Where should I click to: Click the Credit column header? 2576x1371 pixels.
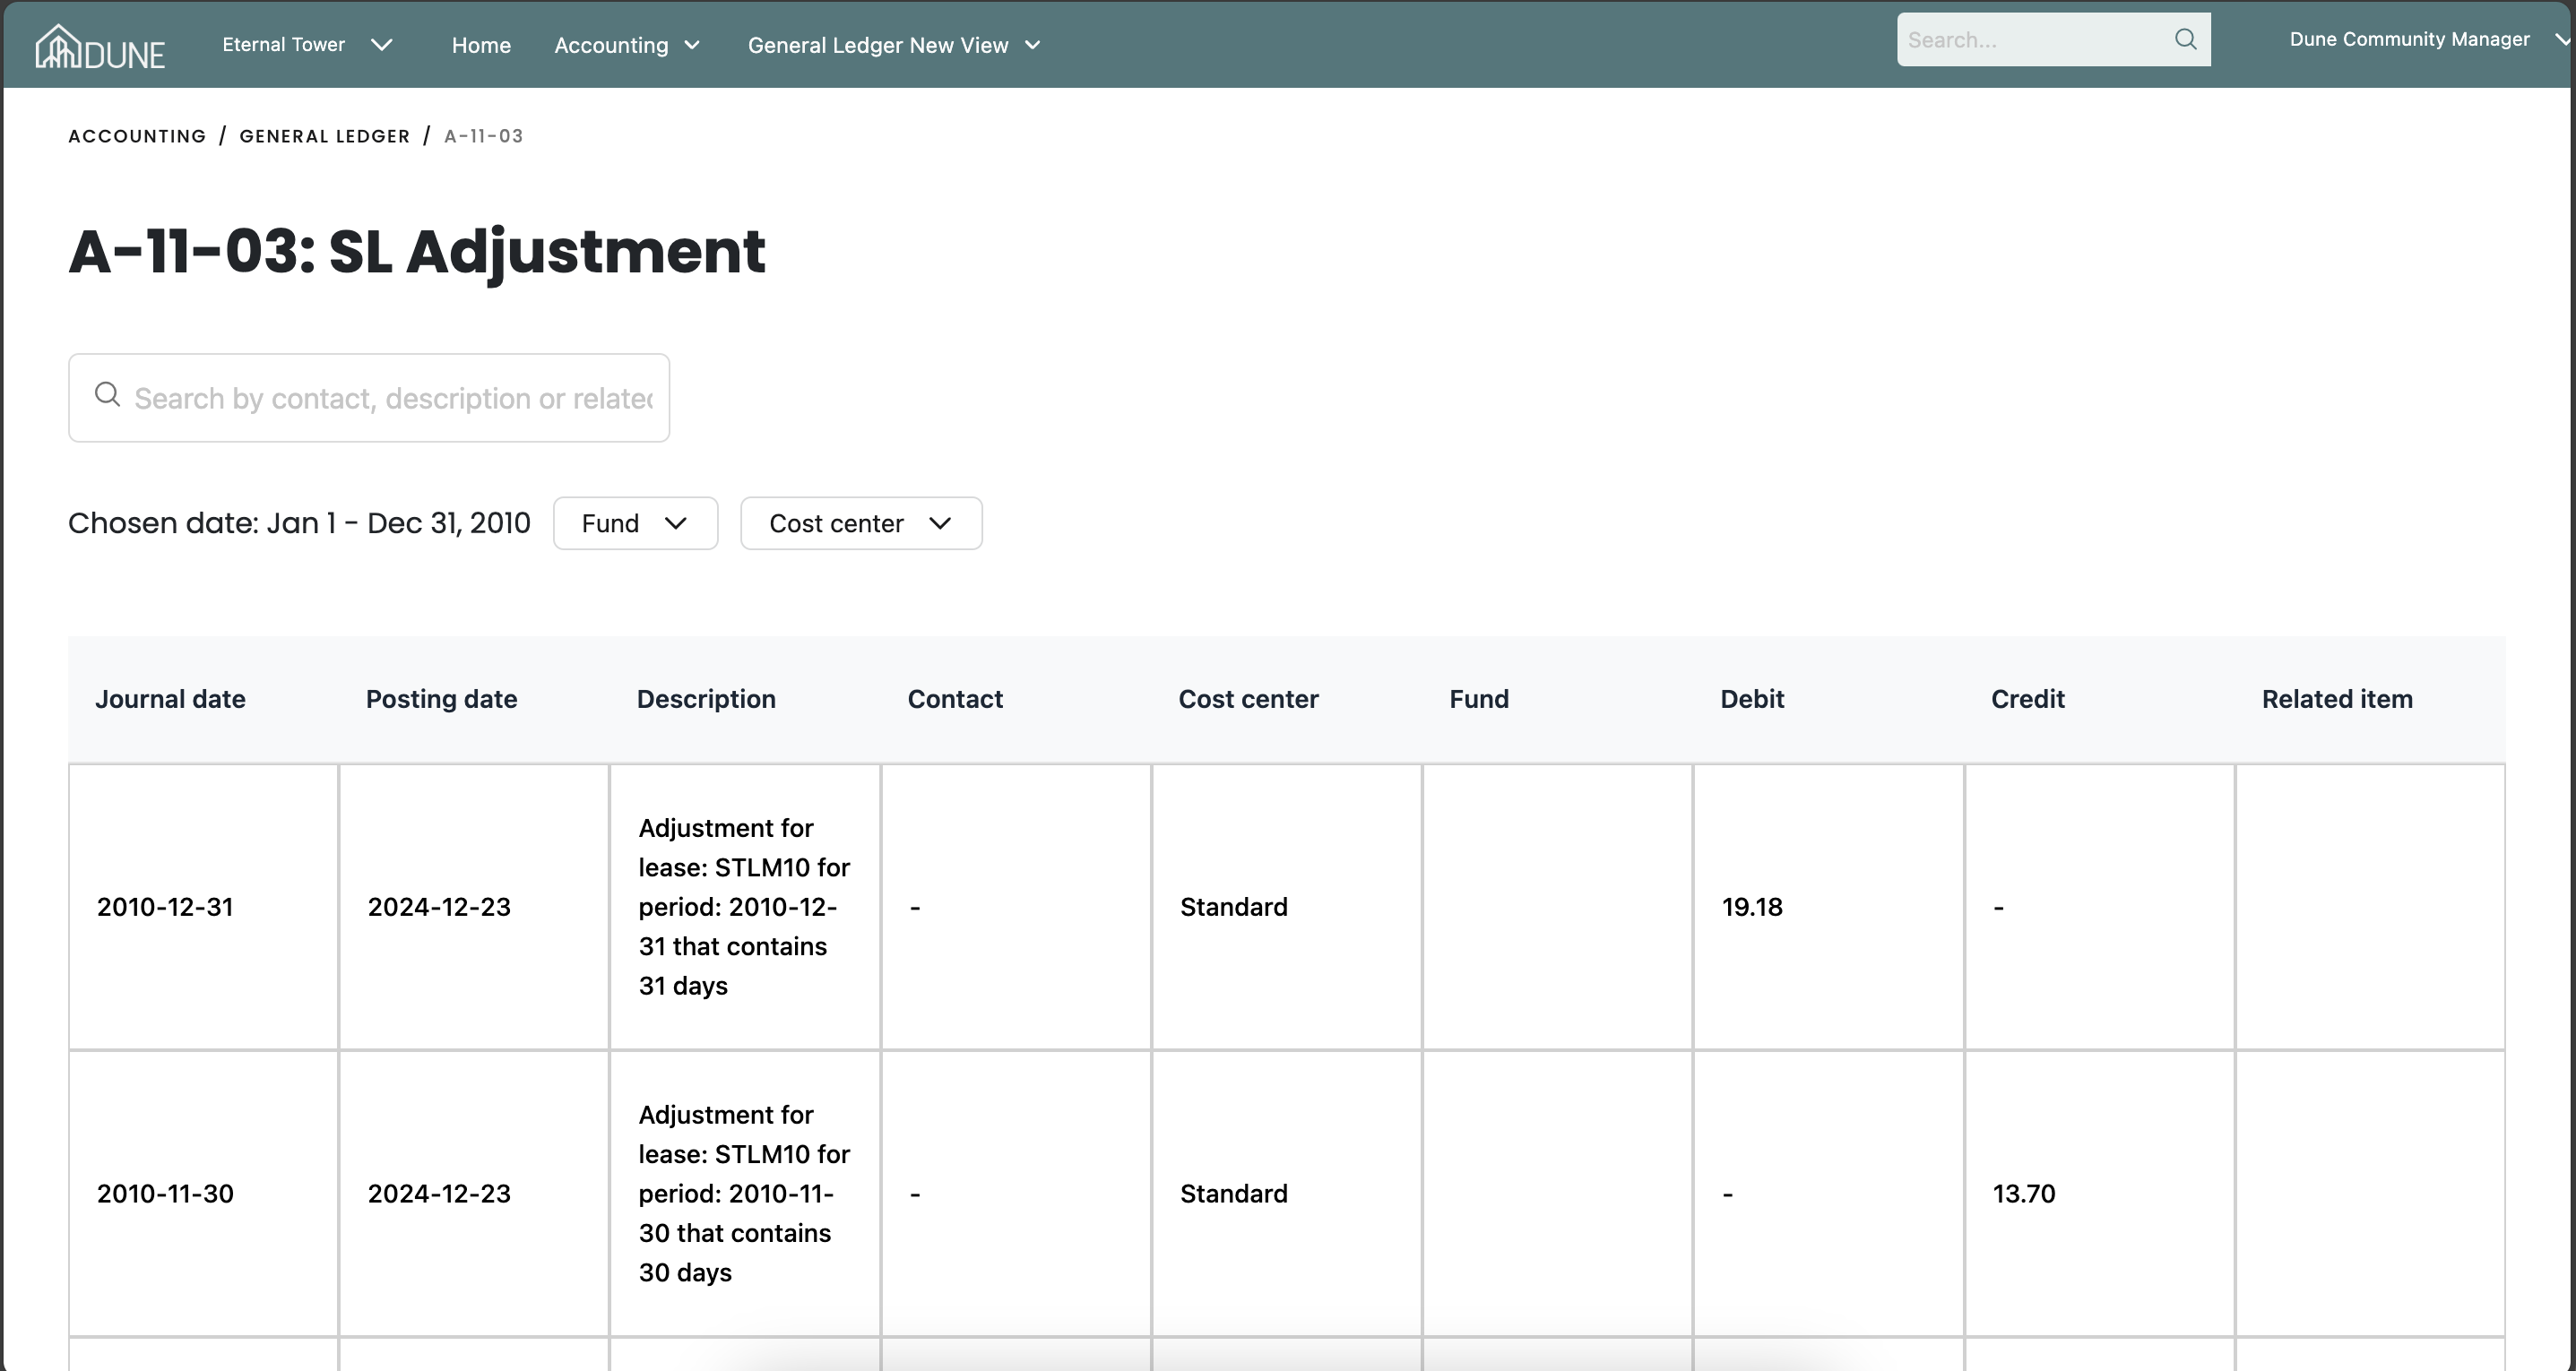[2027, 699]
